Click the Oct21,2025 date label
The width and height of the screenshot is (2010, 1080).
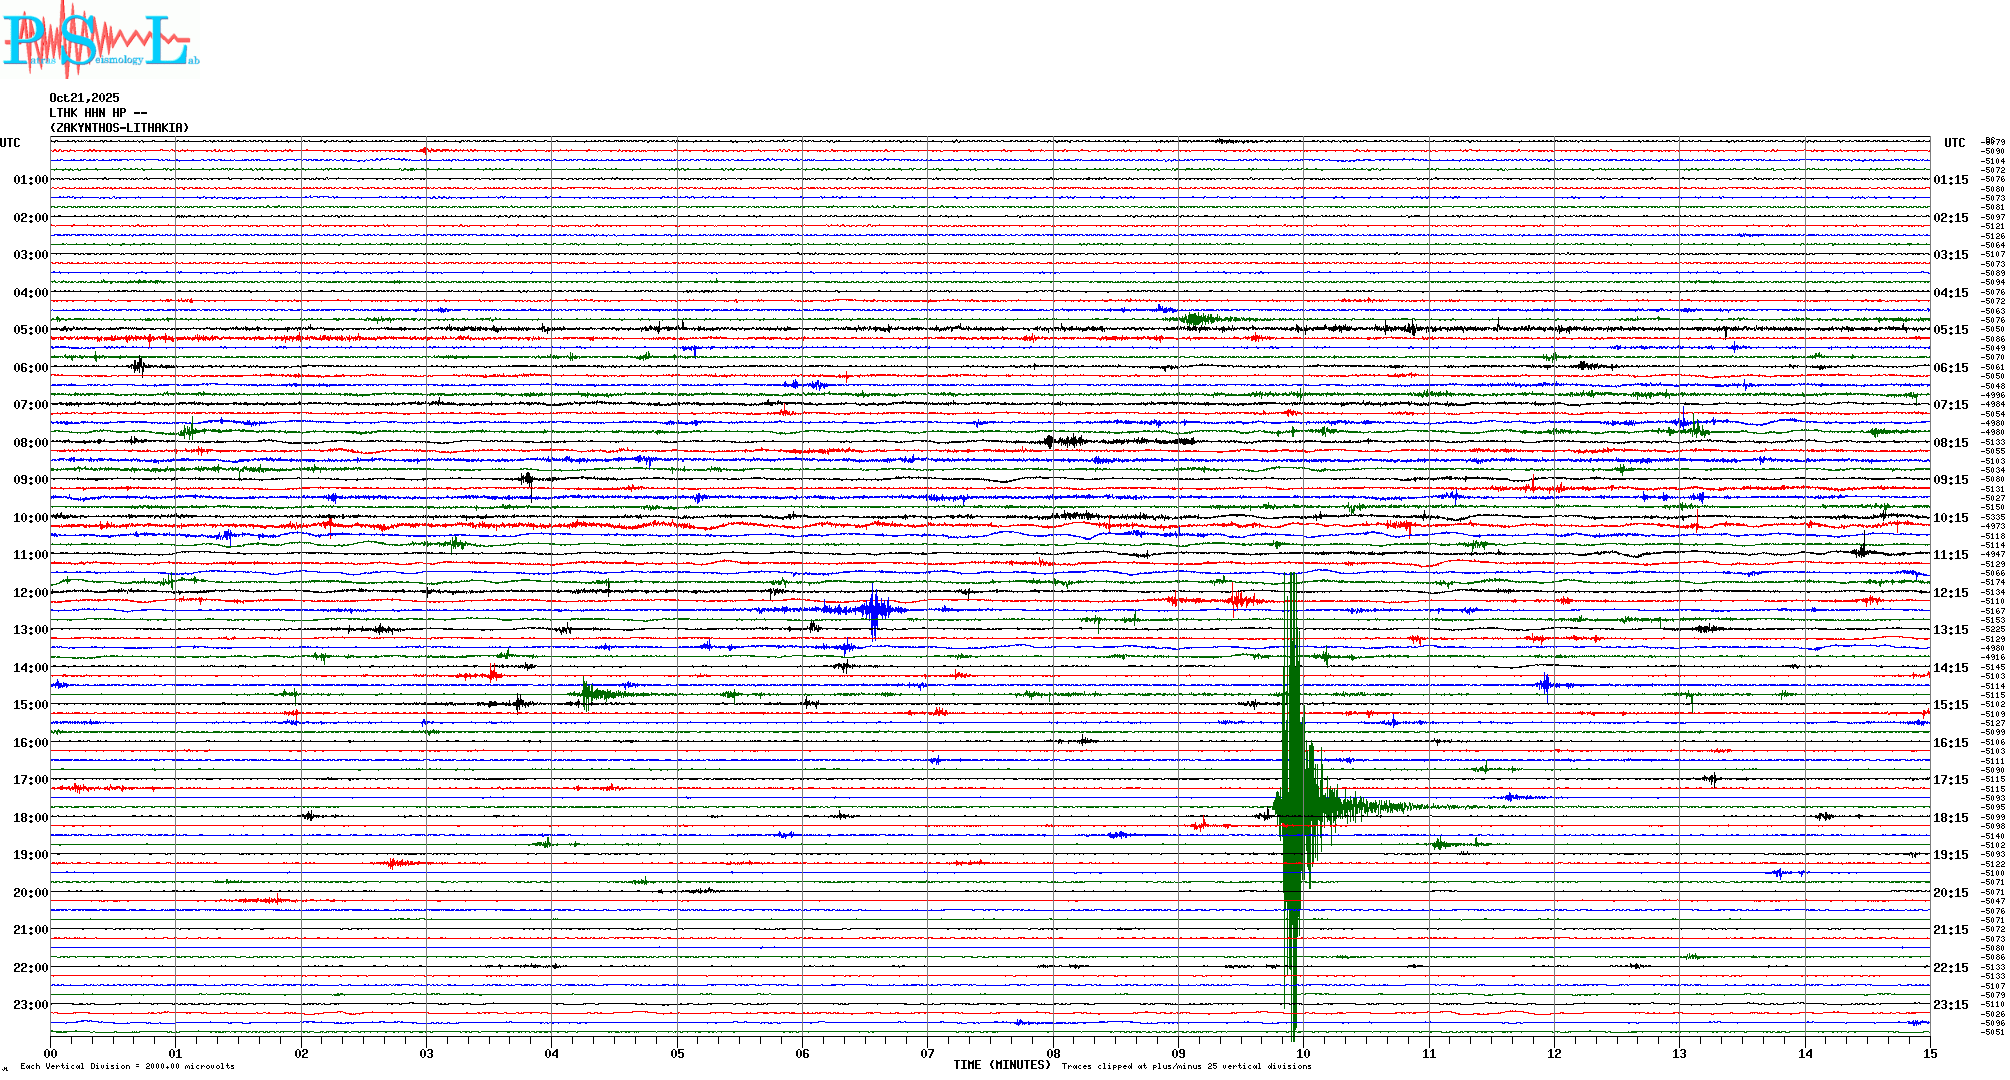[x=84, y=98]
